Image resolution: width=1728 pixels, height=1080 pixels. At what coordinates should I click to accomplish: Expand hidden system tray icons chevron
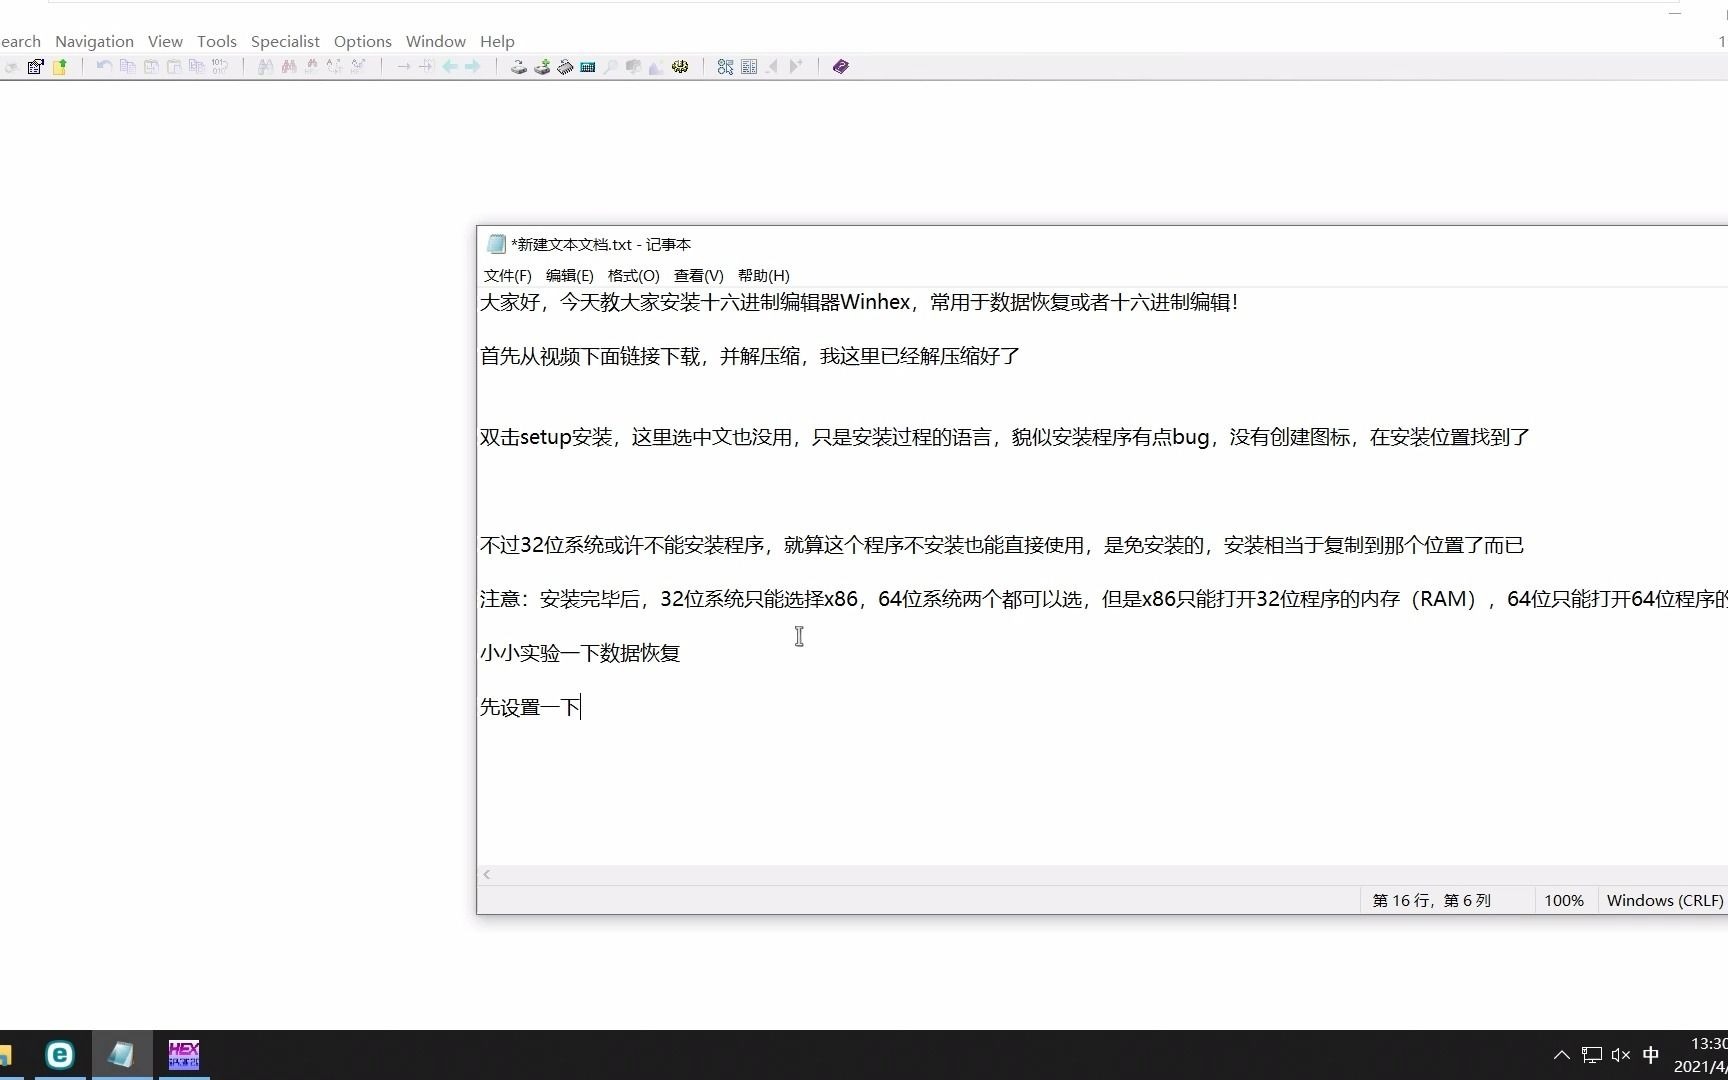1562,1055
